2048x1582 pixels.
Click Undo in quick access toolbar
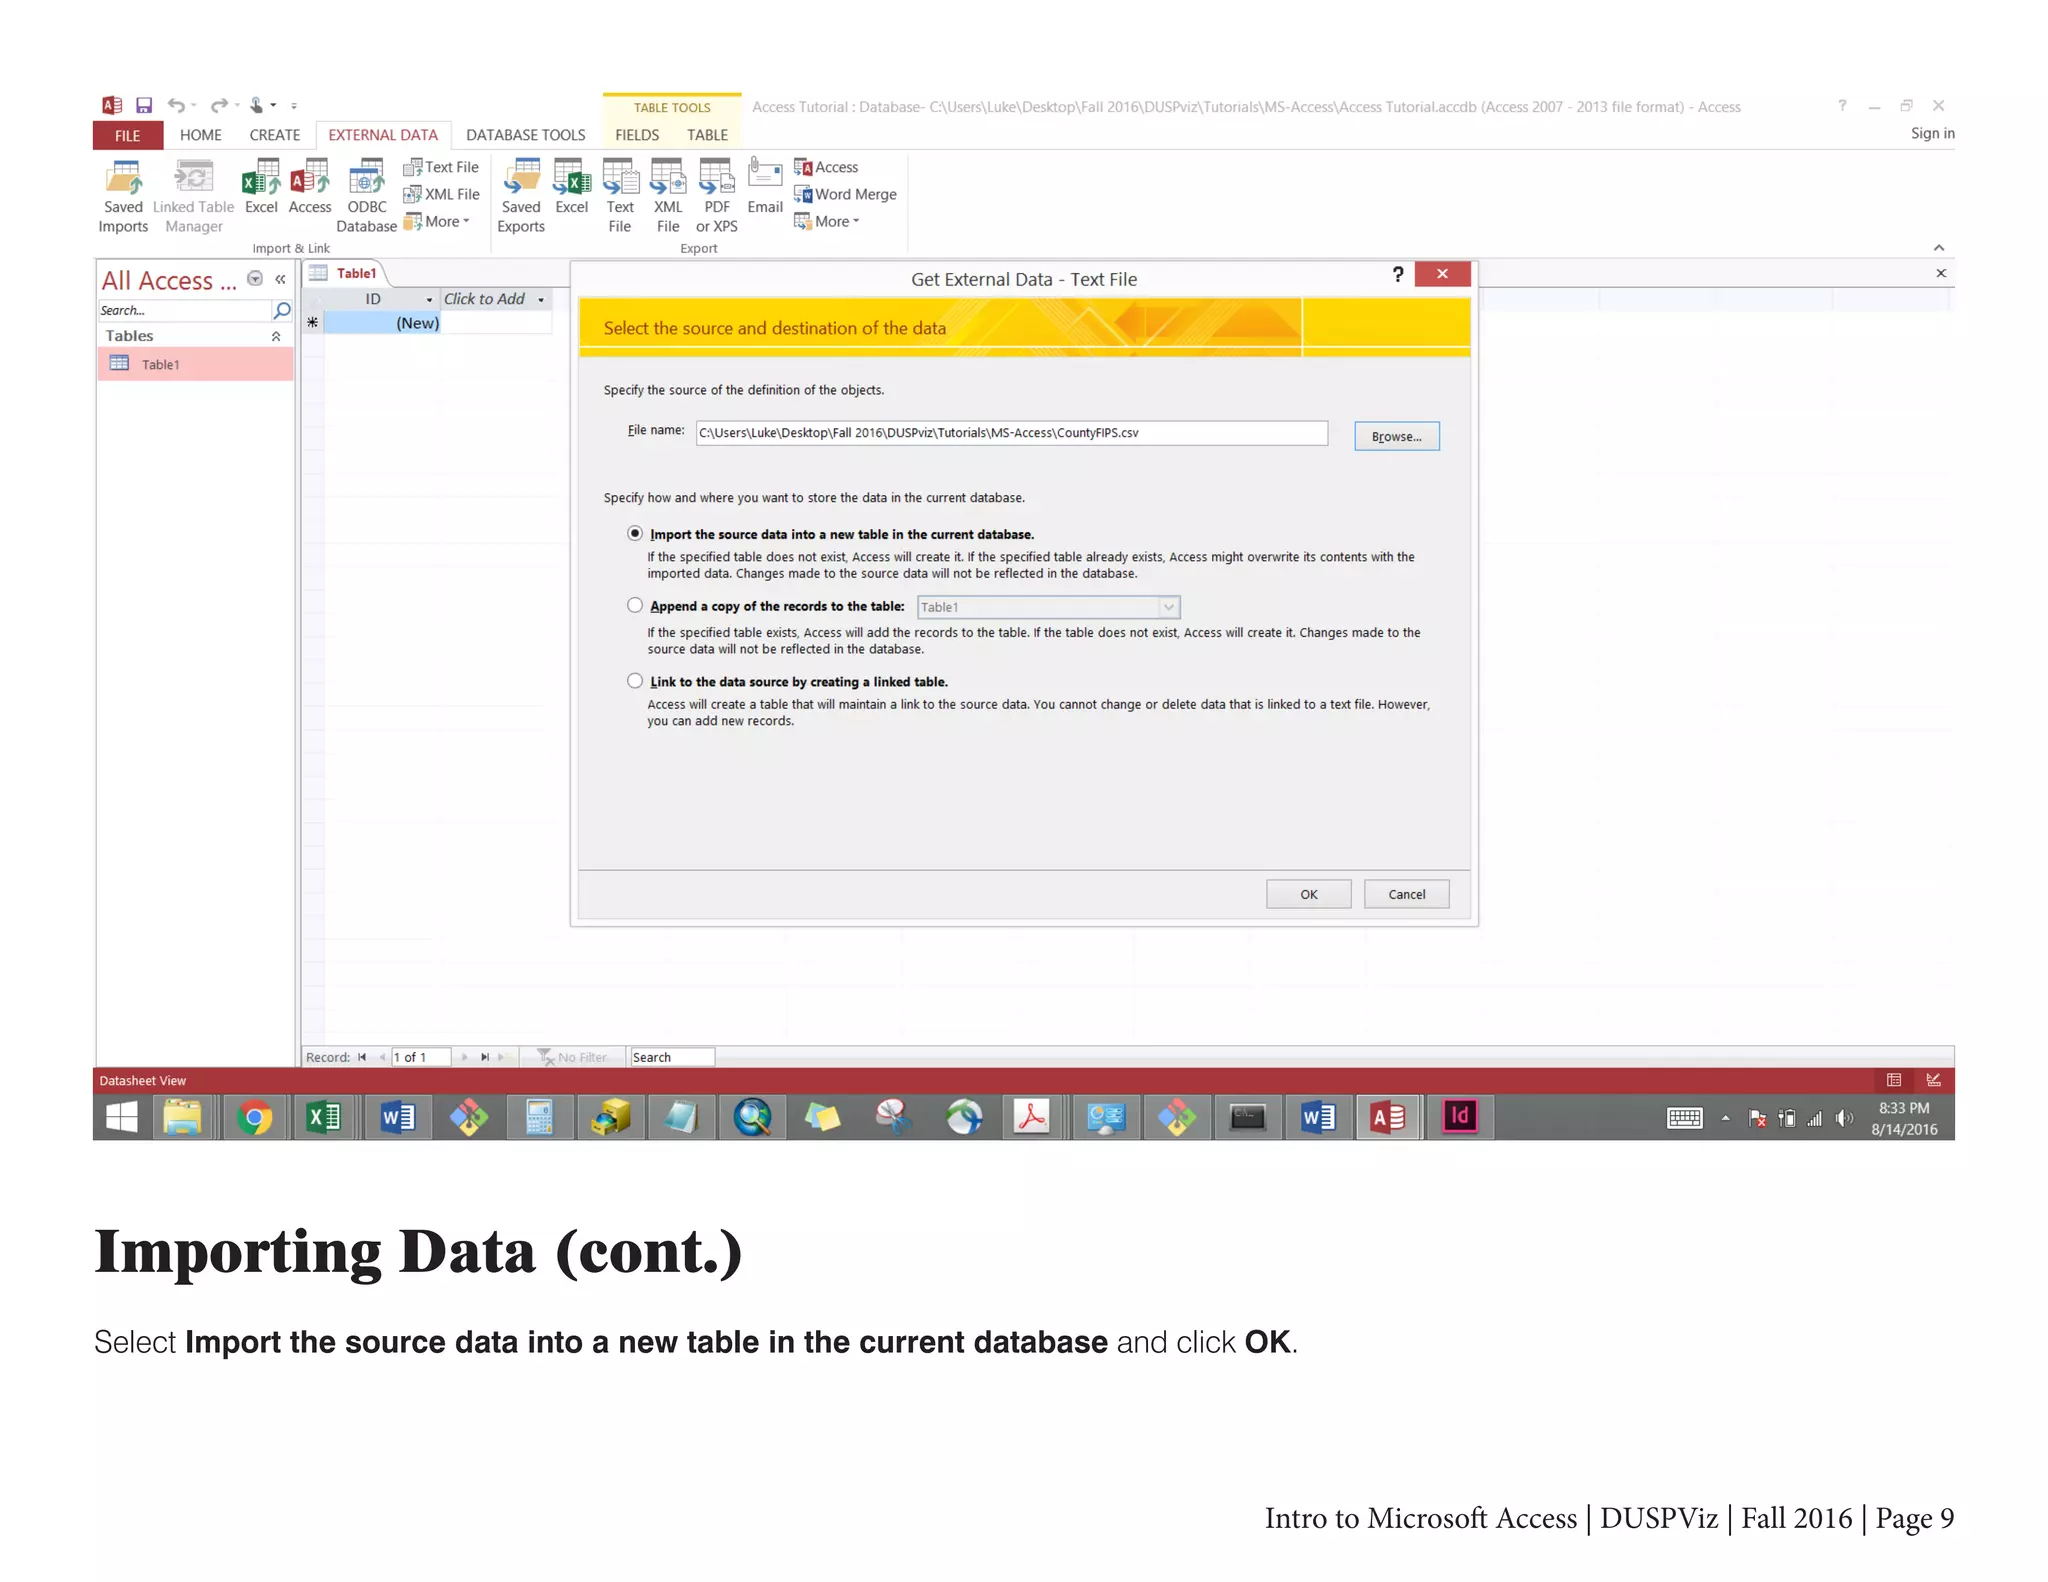coord(176,105)
